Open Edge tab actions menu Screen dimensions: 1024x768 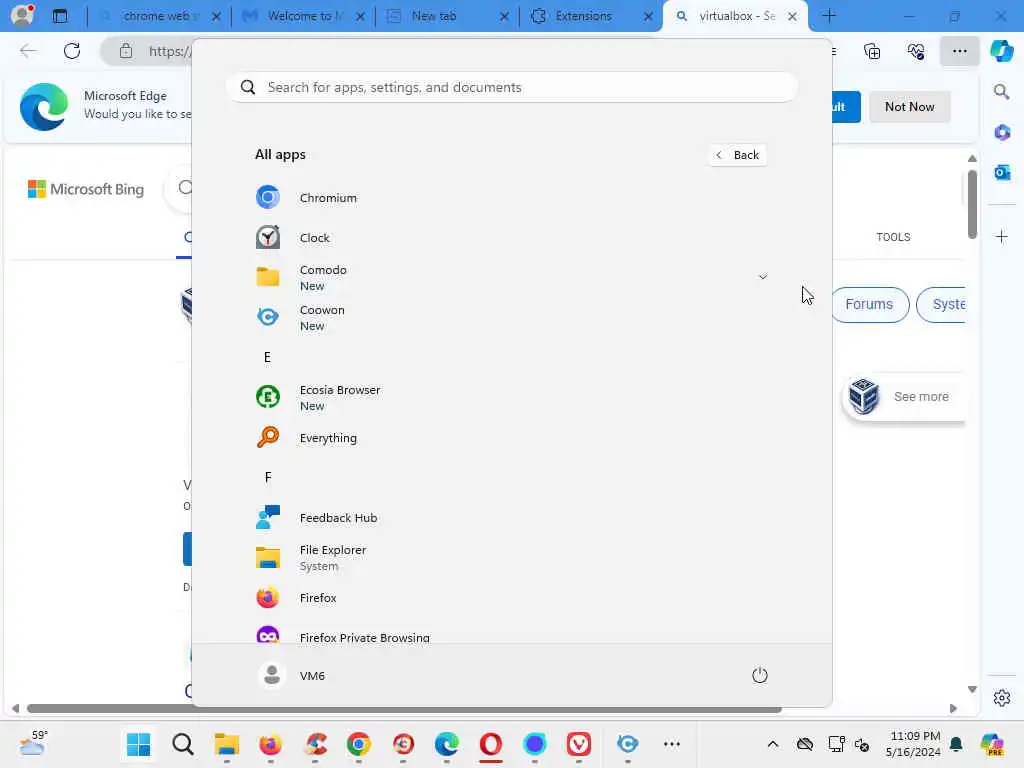(60, 16)
